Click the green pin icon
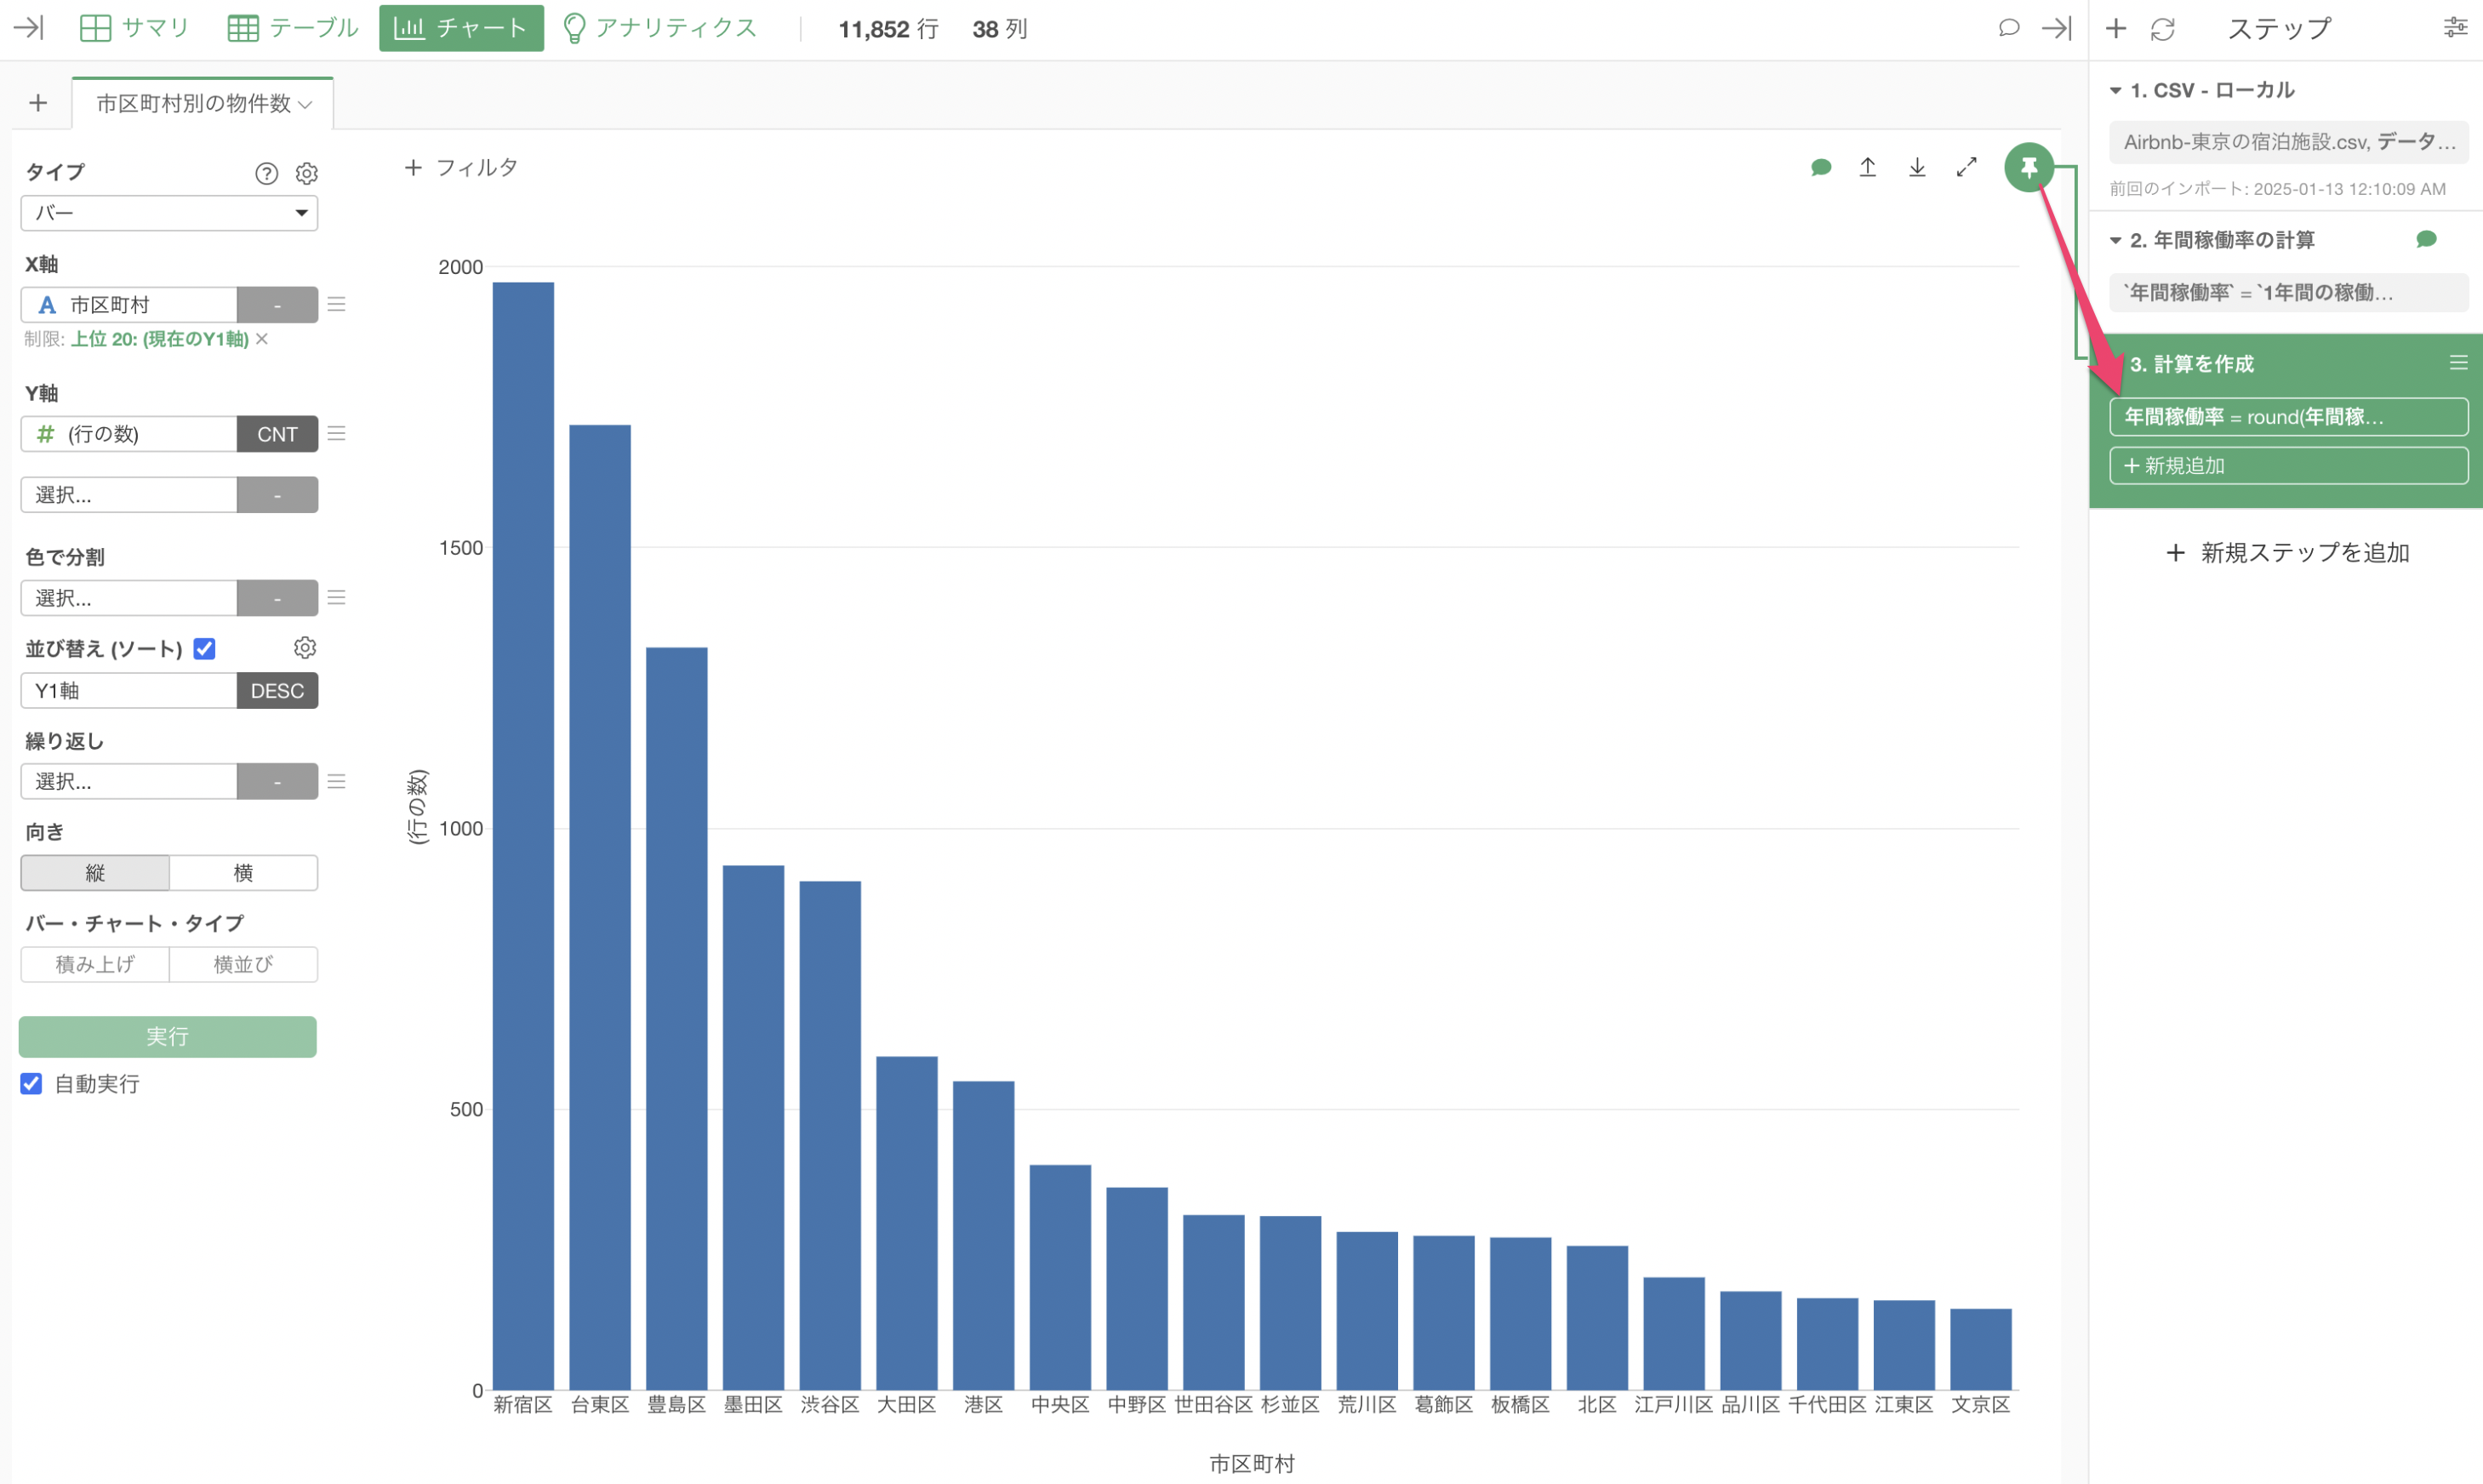 coord(2029,167)
